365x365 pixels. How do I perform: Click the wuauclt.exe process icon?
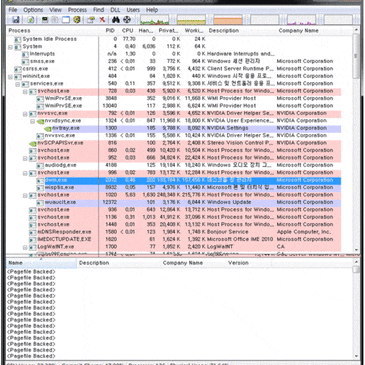[40, 202]
